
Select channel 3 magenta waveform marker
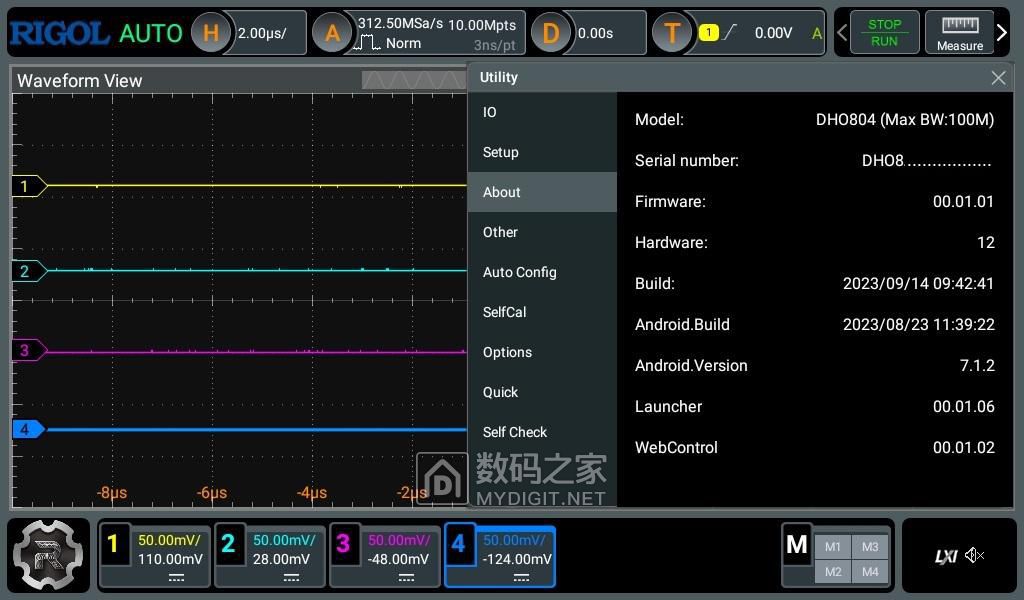29,351
